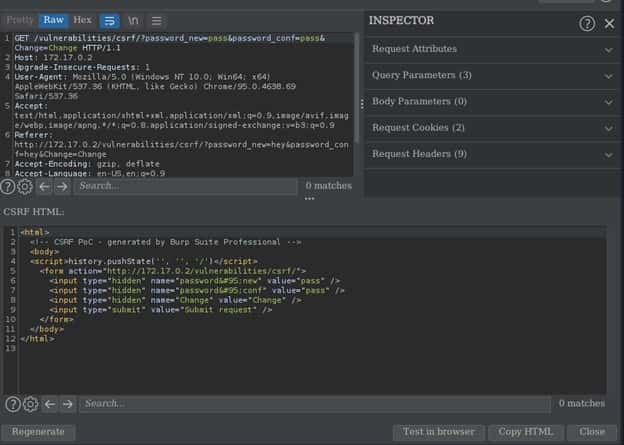
Task: Click the Inspector panel divider handle dots
Action: pyautogui.click(x=362, y=104)
